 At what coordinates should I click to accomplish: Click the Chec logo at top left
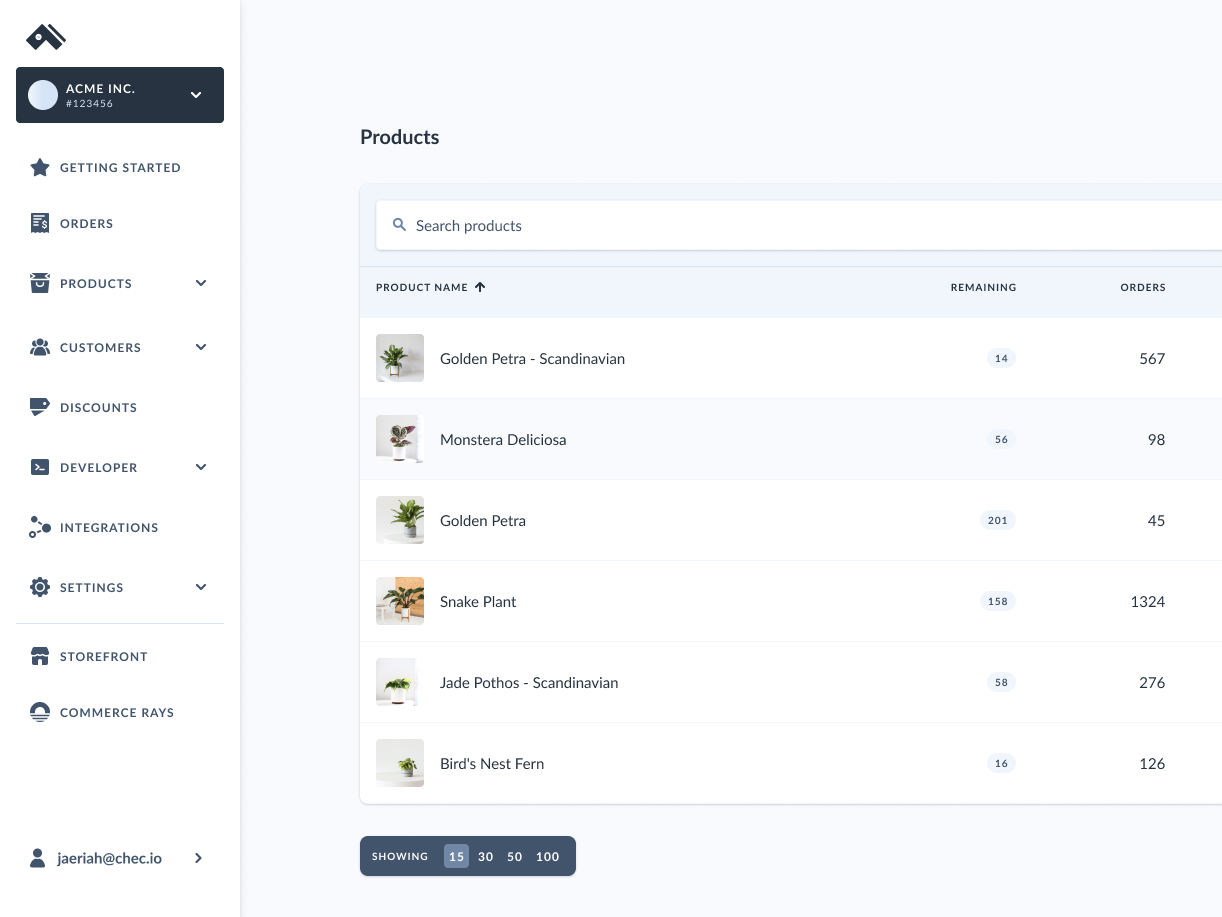pos(46,37)
